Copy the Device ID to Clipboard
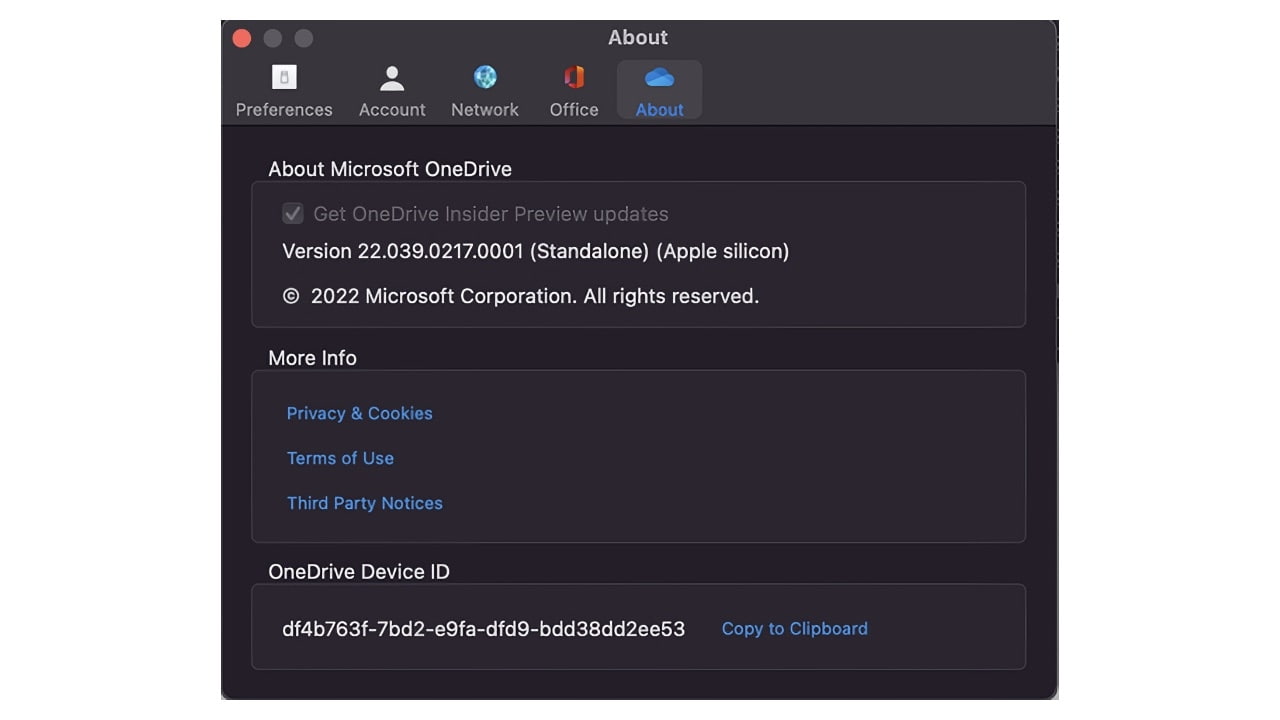The width and height of the screenshot is (1280, 720). pyautogui.click(x=794, y=629)
